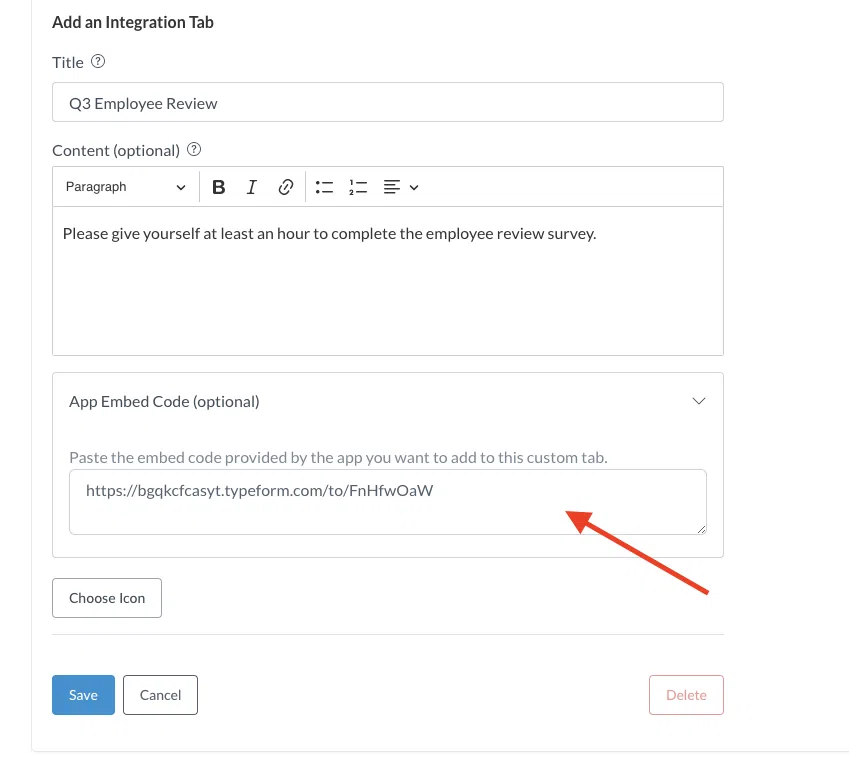
Task: Click the Q3 Employee Review title field
Action: pos(387,103)
